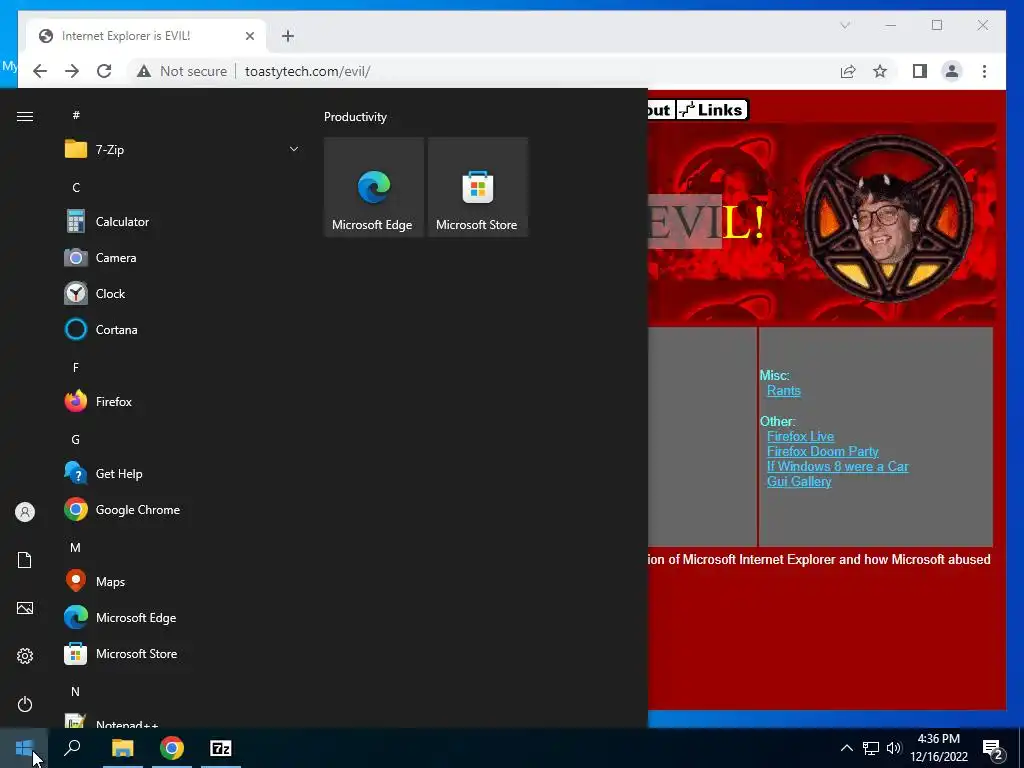The image size is (1024, 768).
Task: Open Pictures from the Start sidebar
Action: (x=25, y=608)
